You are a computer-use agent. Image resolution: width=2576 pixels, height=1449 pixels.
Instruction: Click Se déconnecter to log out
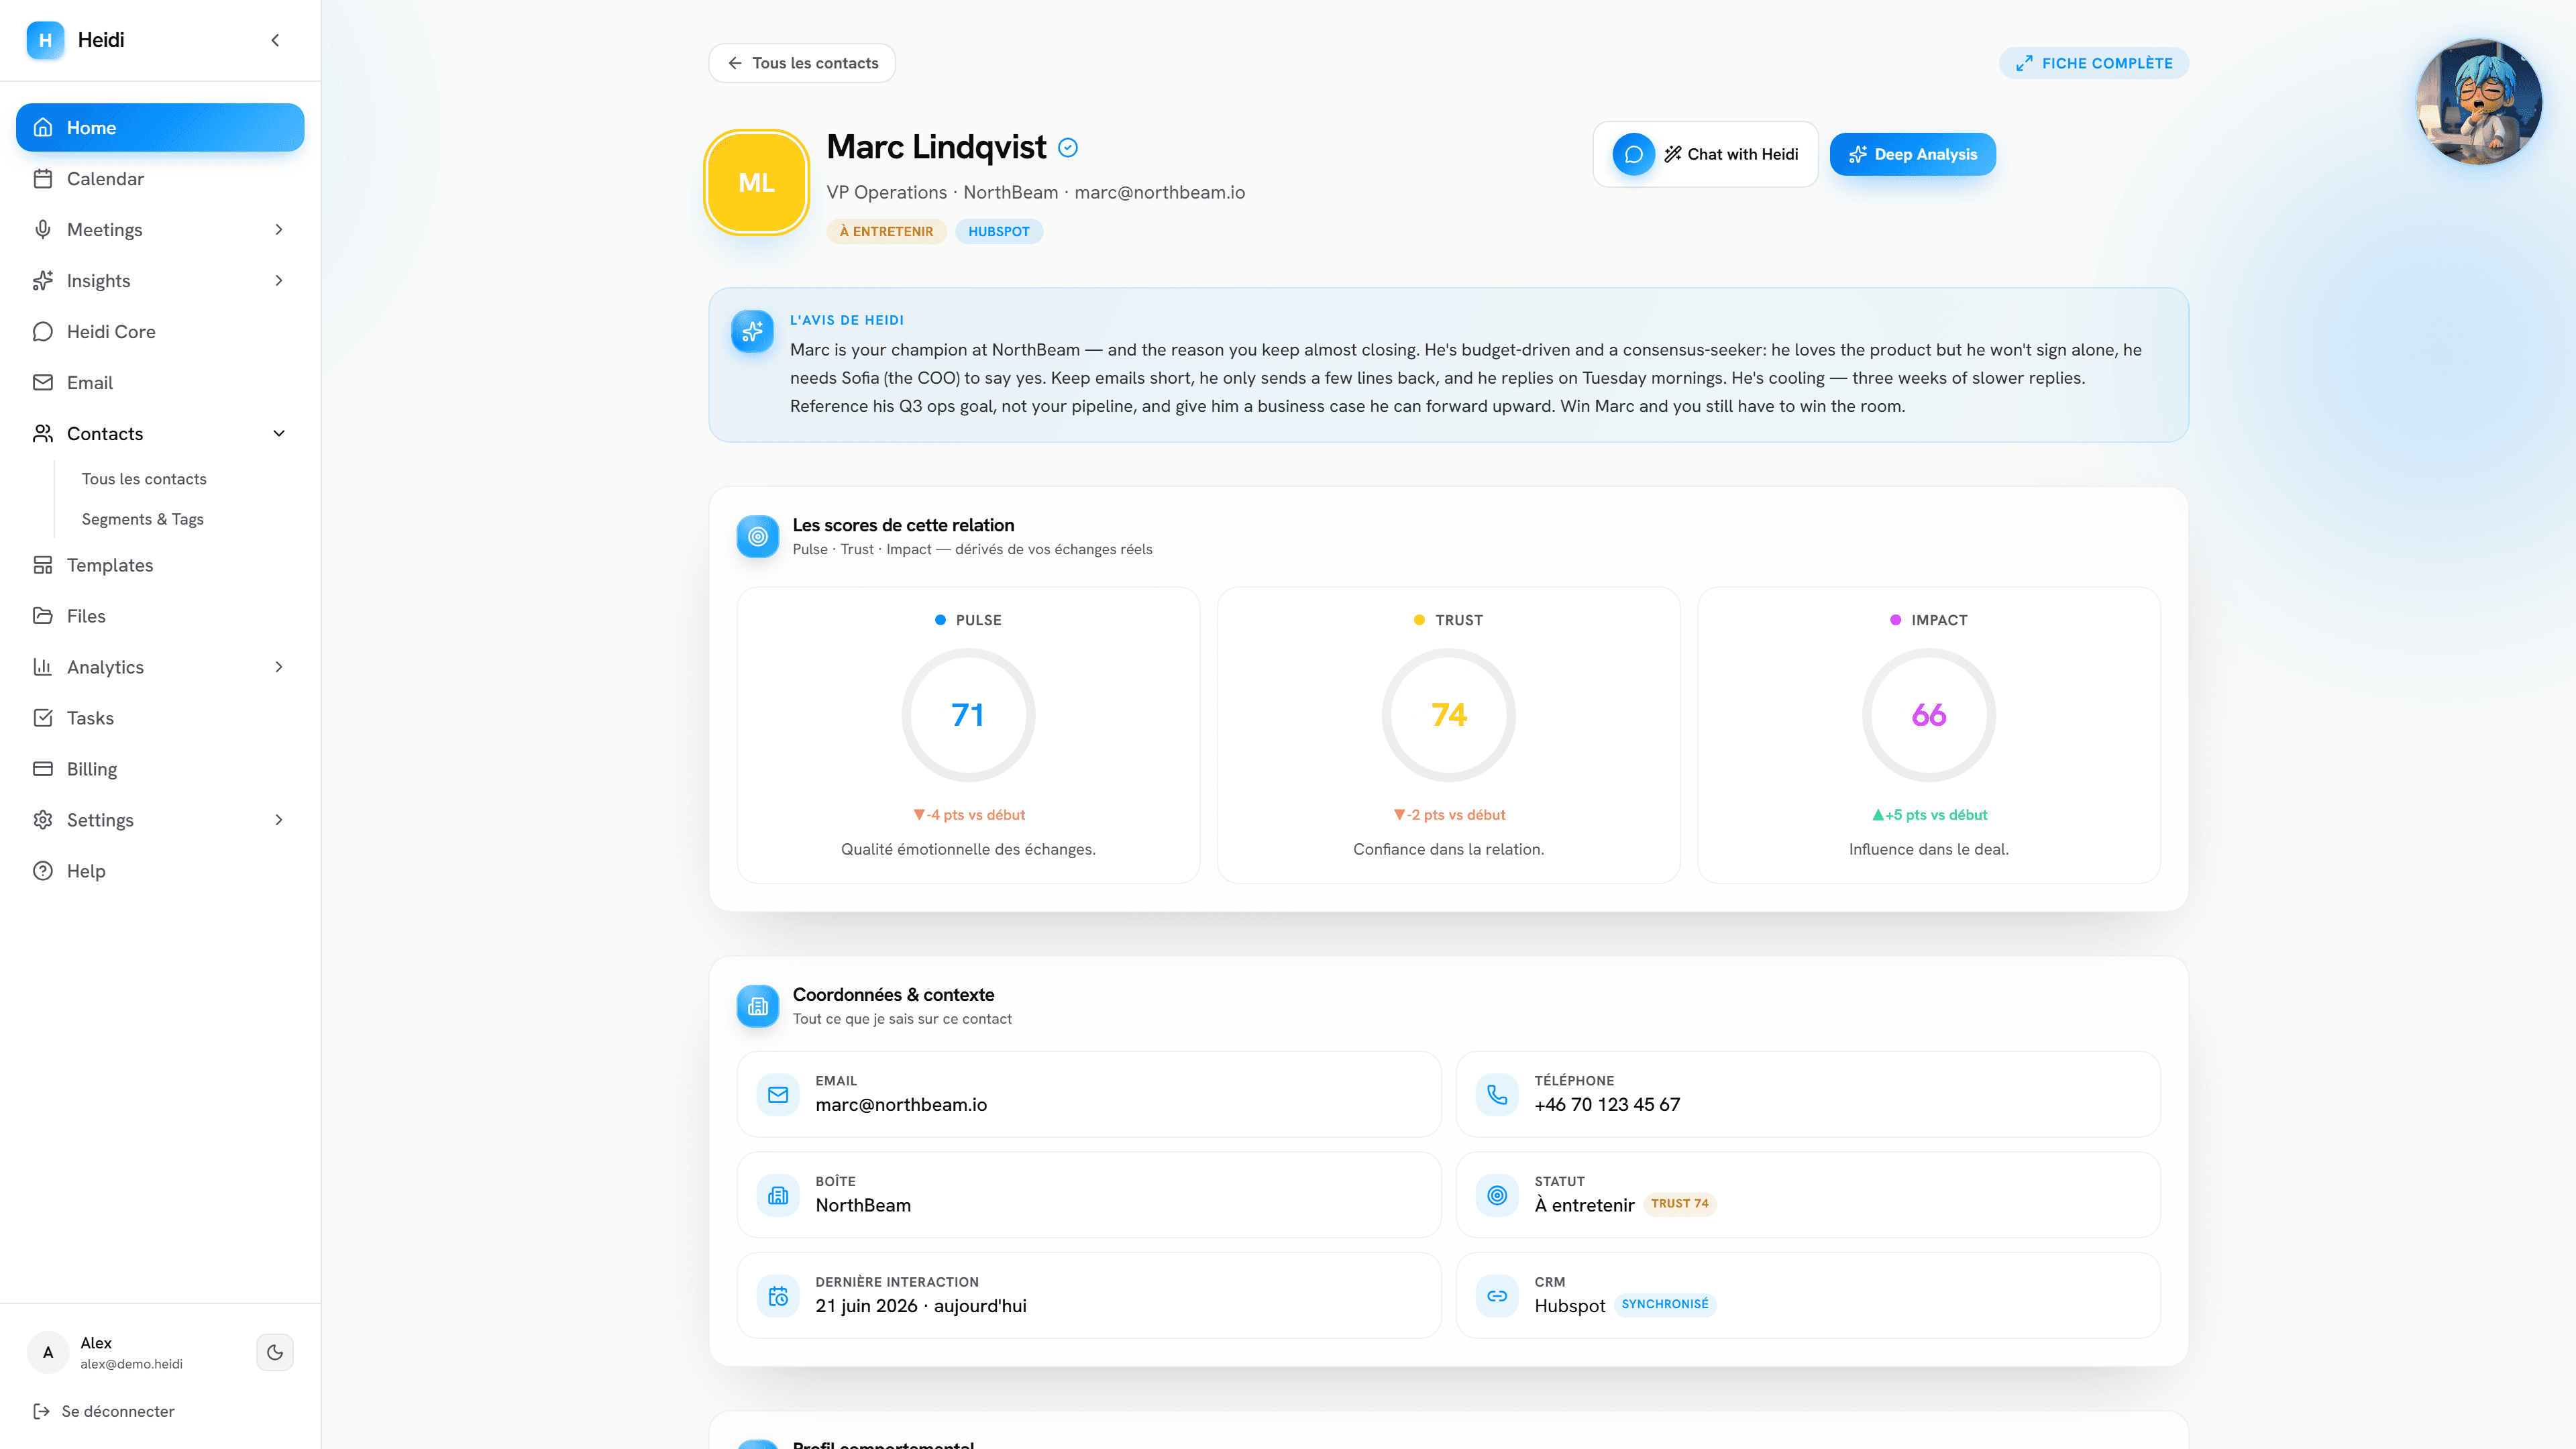coord(105,1412)
